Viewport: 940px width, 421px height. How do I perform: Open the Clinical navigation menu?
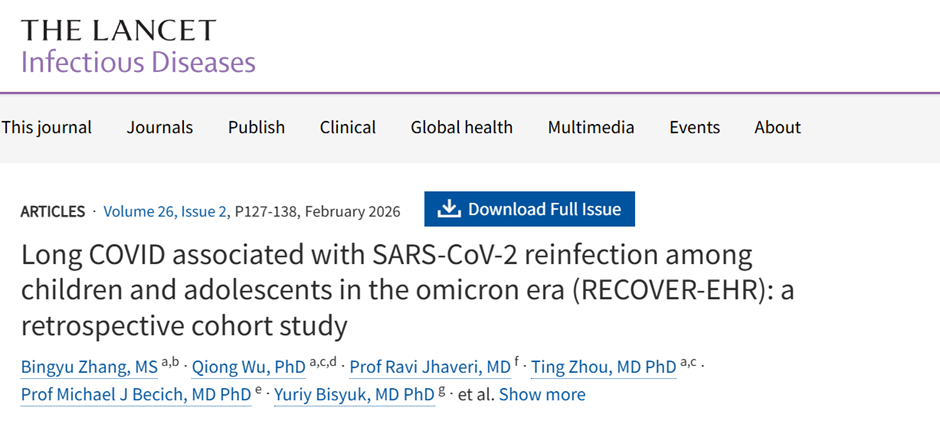click(x=348, y=127)
